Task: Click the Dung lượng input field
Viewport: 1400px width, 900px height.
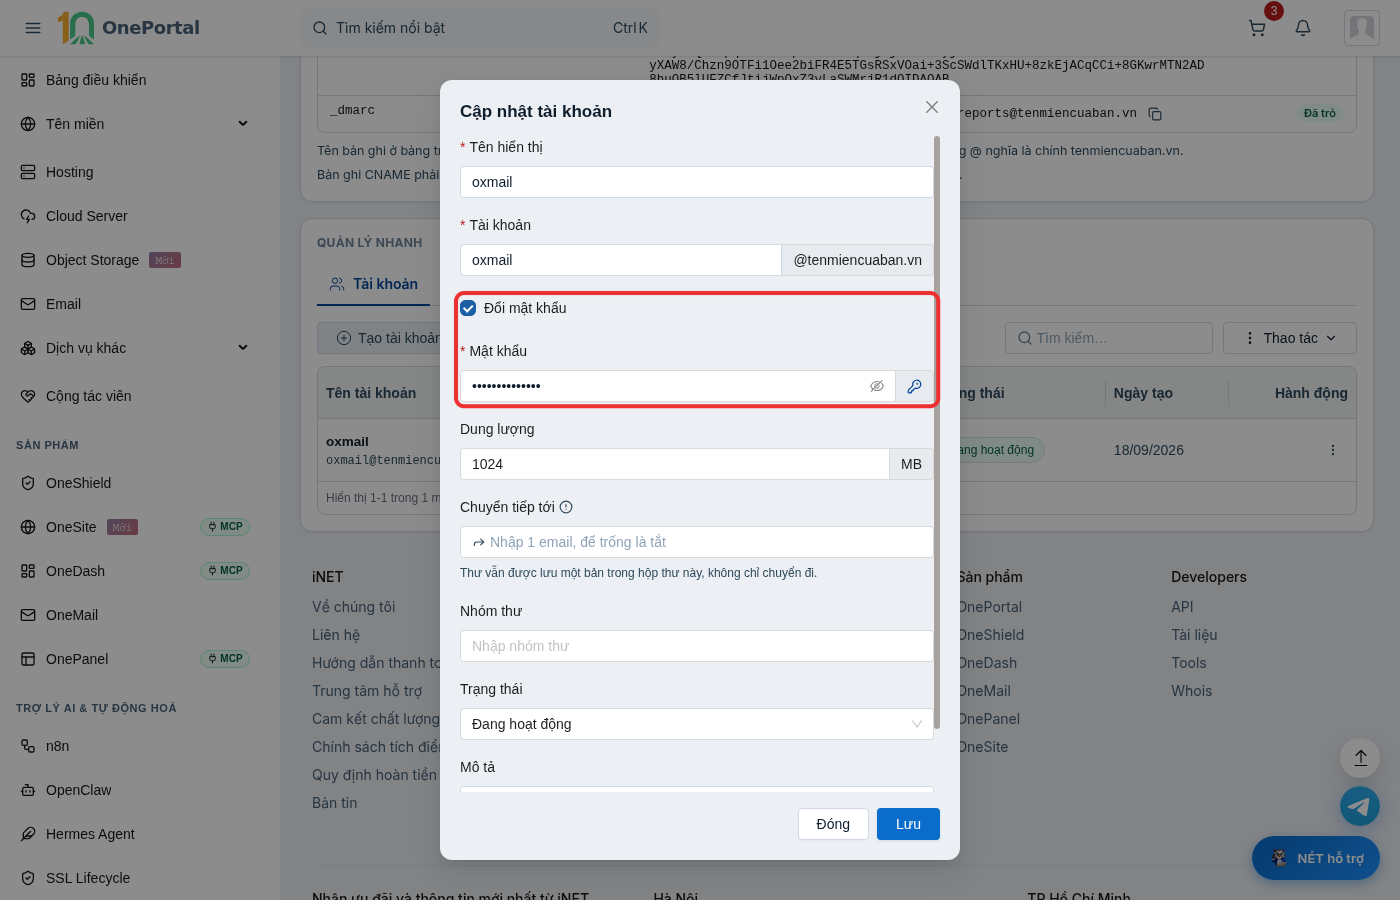Action: tap(674, 464)
